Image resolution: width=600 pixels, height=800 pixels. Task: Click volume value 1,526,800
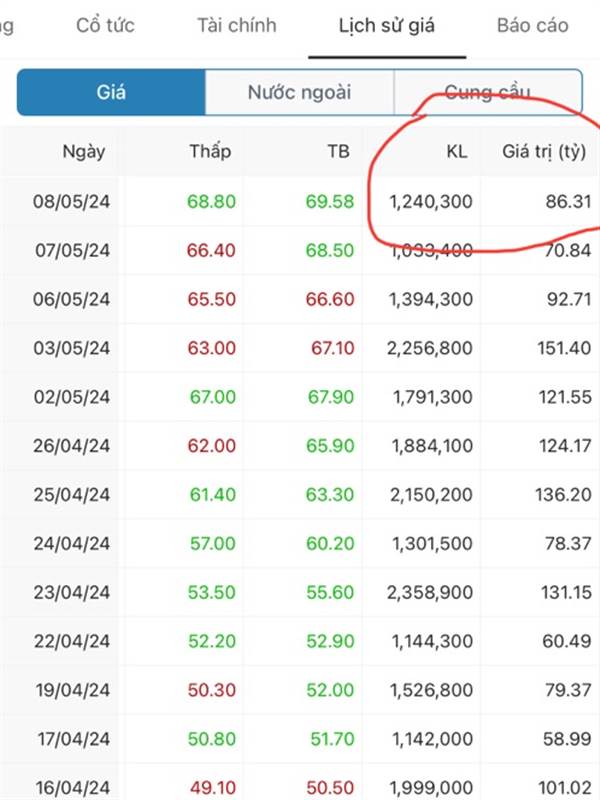(431, 690)
